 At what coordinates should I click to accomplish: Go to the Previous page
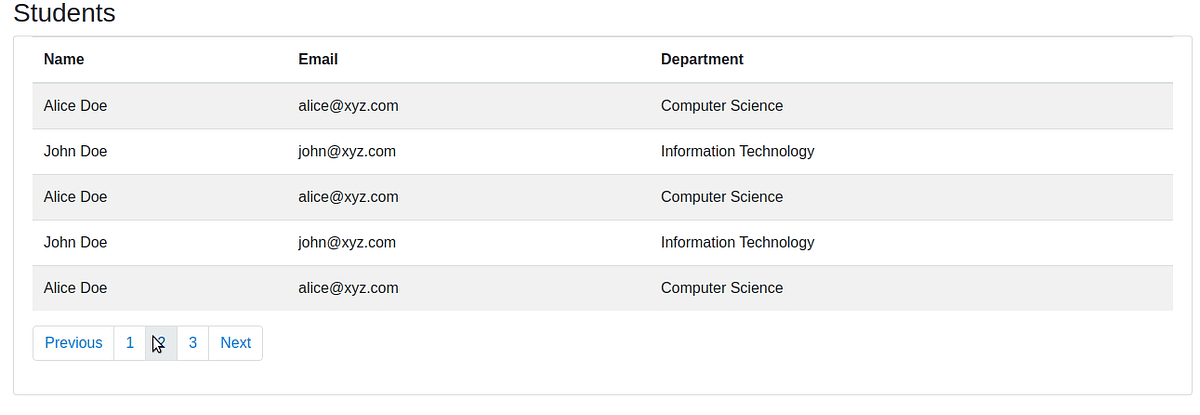click(73, 343)
